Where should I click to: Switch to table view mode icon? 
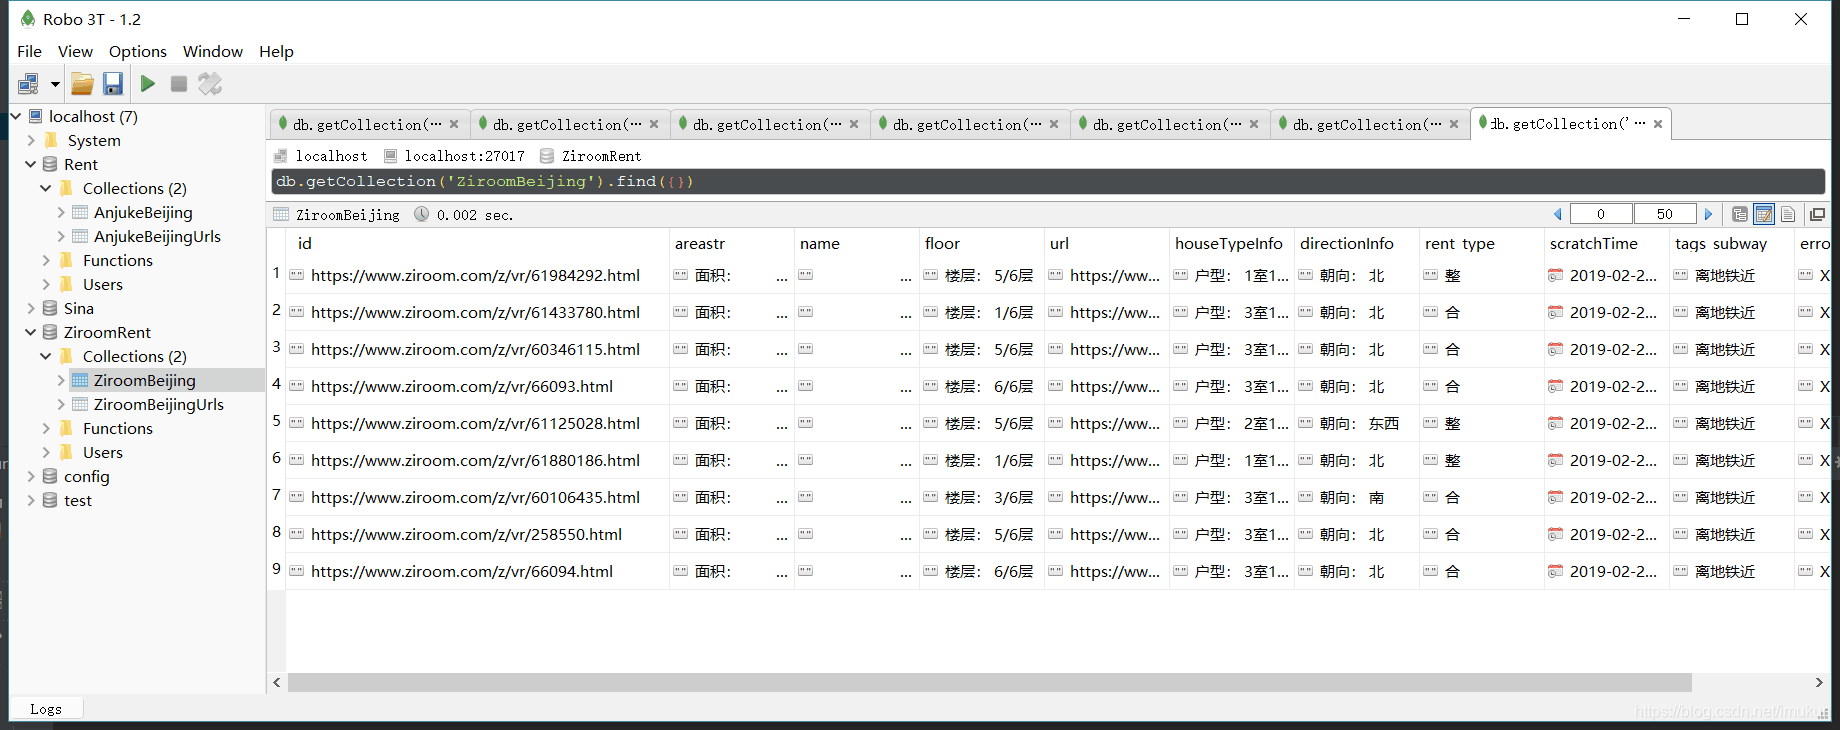click(1764, 214)
